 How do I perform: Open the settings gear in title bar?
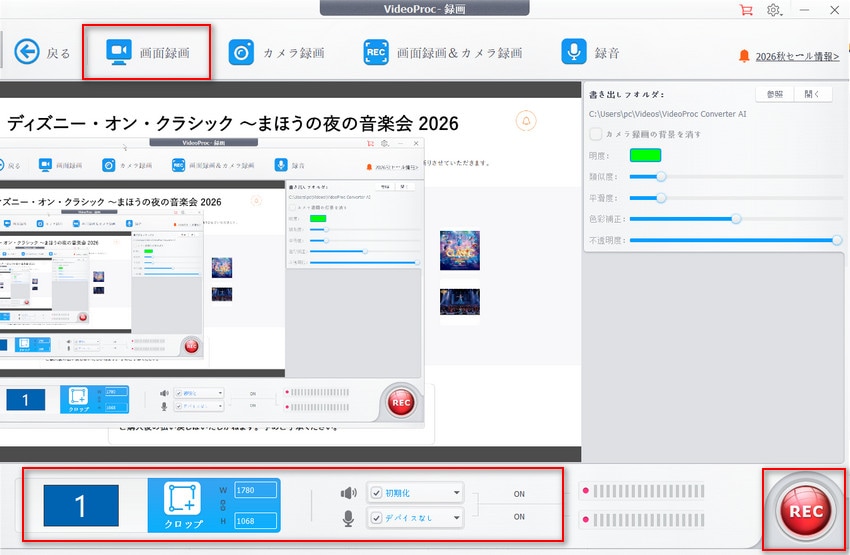pos(774,10)
